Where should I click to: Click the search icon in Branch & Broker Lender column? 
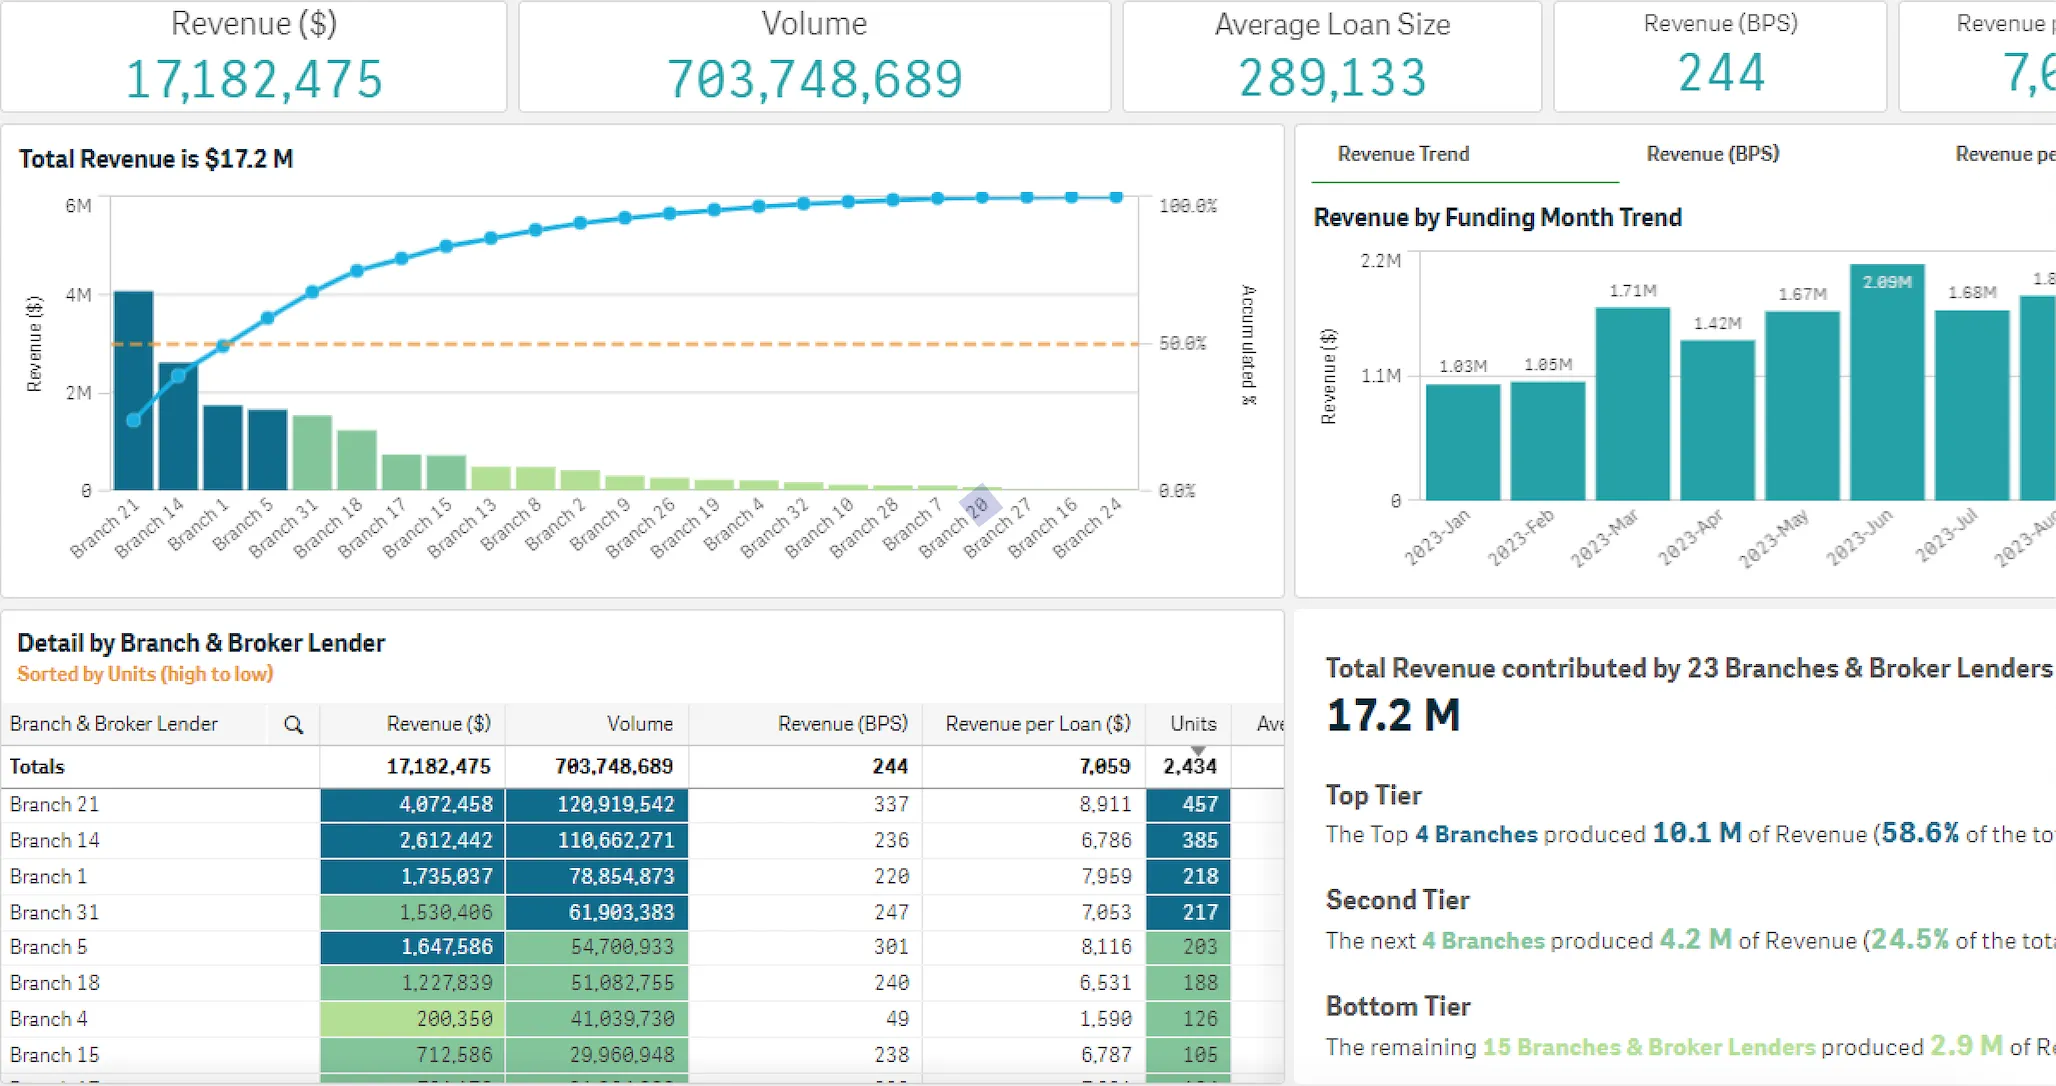pos(293,724)
